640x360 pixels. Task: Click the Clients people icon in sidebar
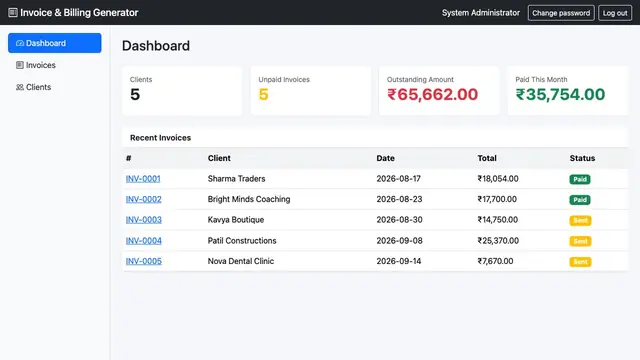click(x=20, y=87)
